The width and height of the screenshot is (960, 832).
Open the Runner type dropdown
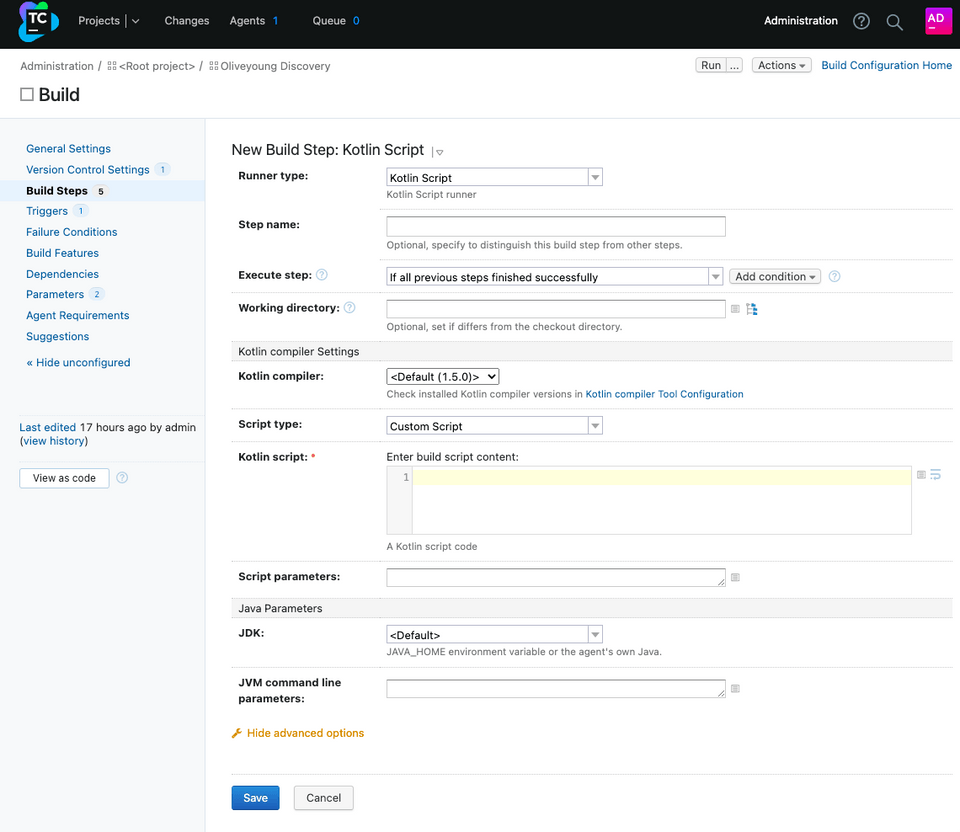click(494, 177)
